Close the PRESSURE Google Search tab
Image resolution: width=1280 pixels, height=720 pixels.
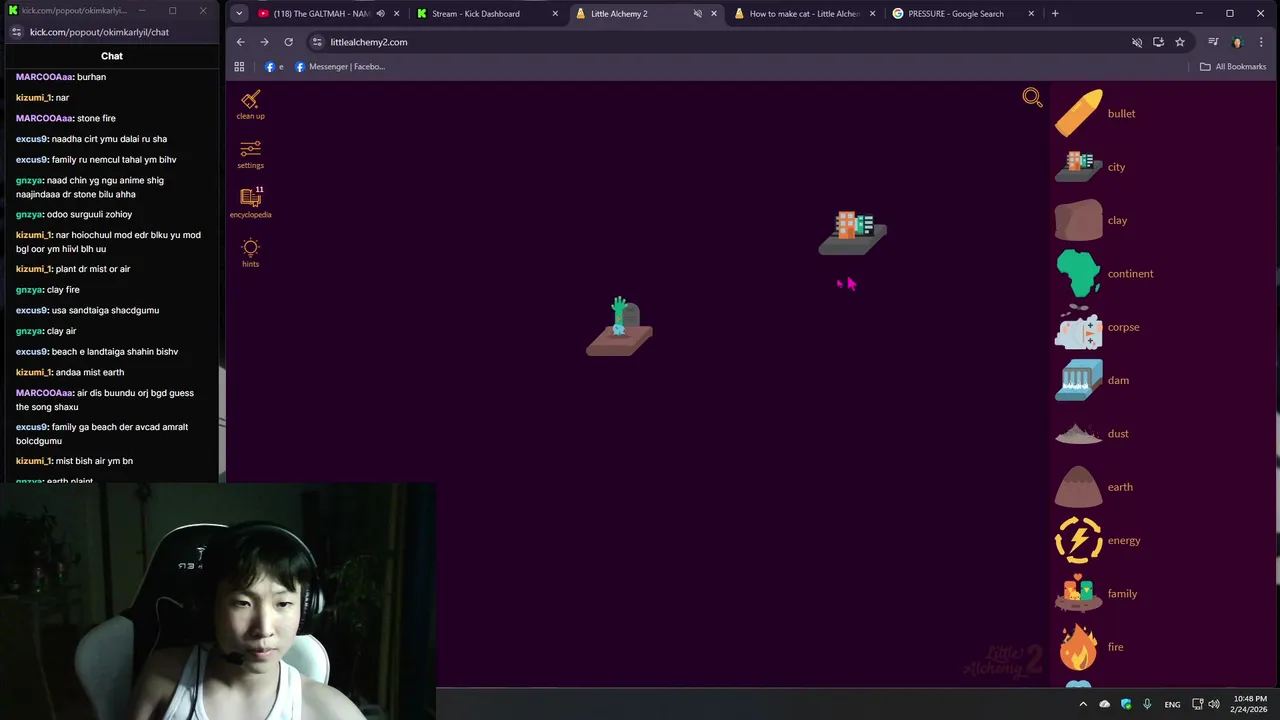click(1030, 14)
